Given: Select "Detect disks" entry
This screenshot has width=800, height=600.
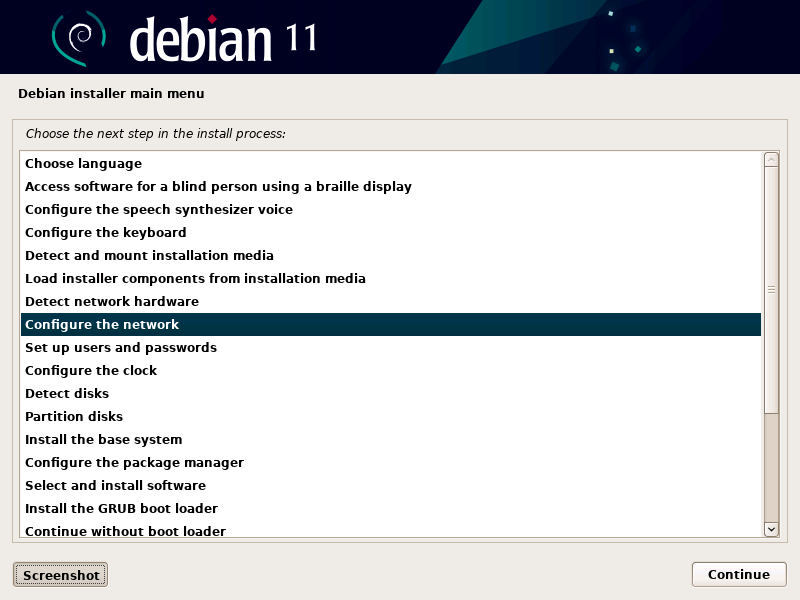Looking at the screenshot, I should (391, 393).
